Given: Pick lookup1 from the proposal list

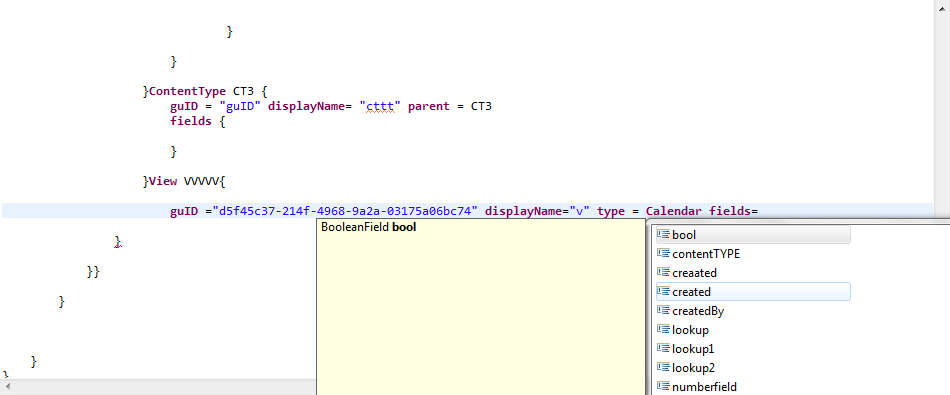Looking at the screenshot, I should click(753, 349).
